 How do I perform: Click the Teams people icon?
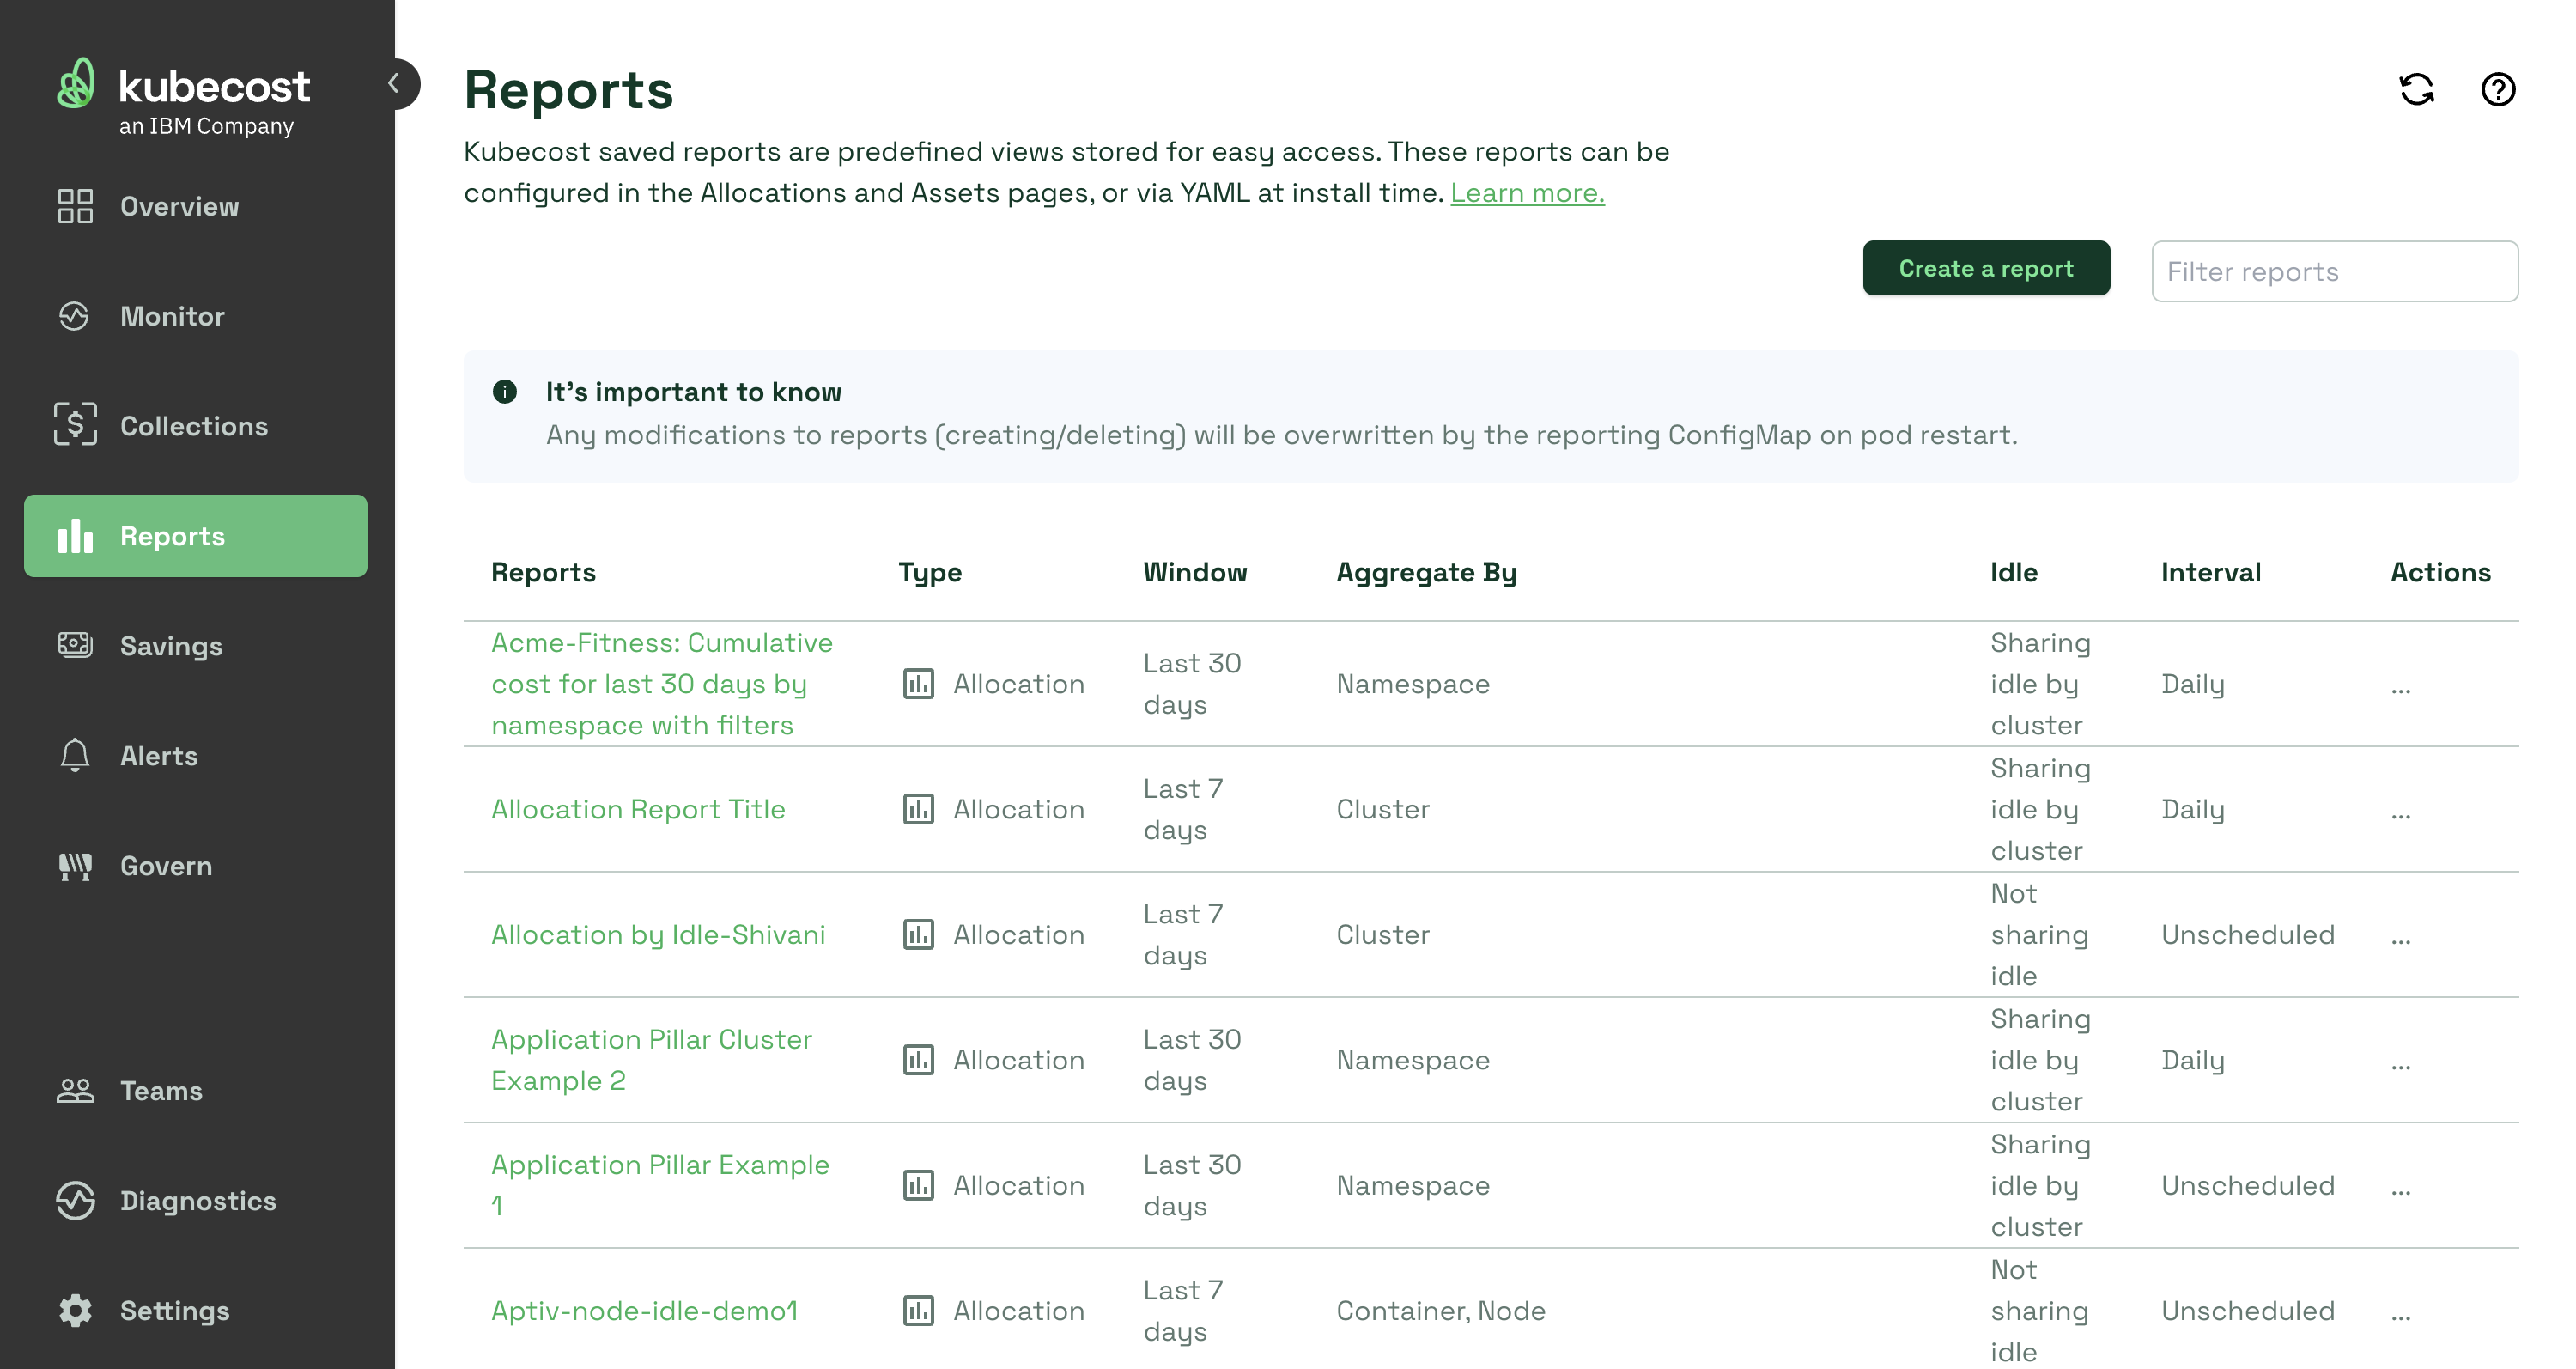75,1090
